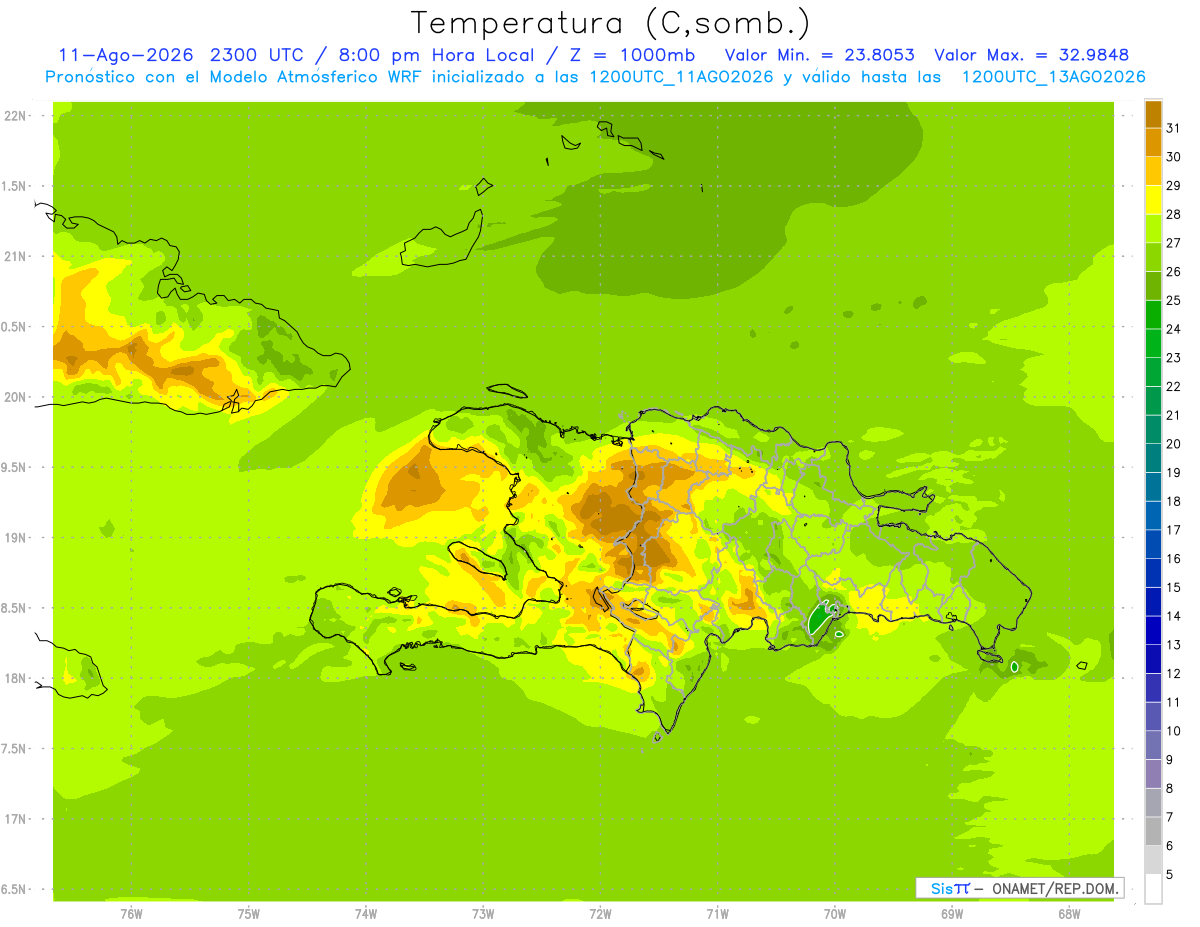Click the "Temperatura (C,somb.)" map title
This screenshot has height=927, width=1200.
(610, 24)
